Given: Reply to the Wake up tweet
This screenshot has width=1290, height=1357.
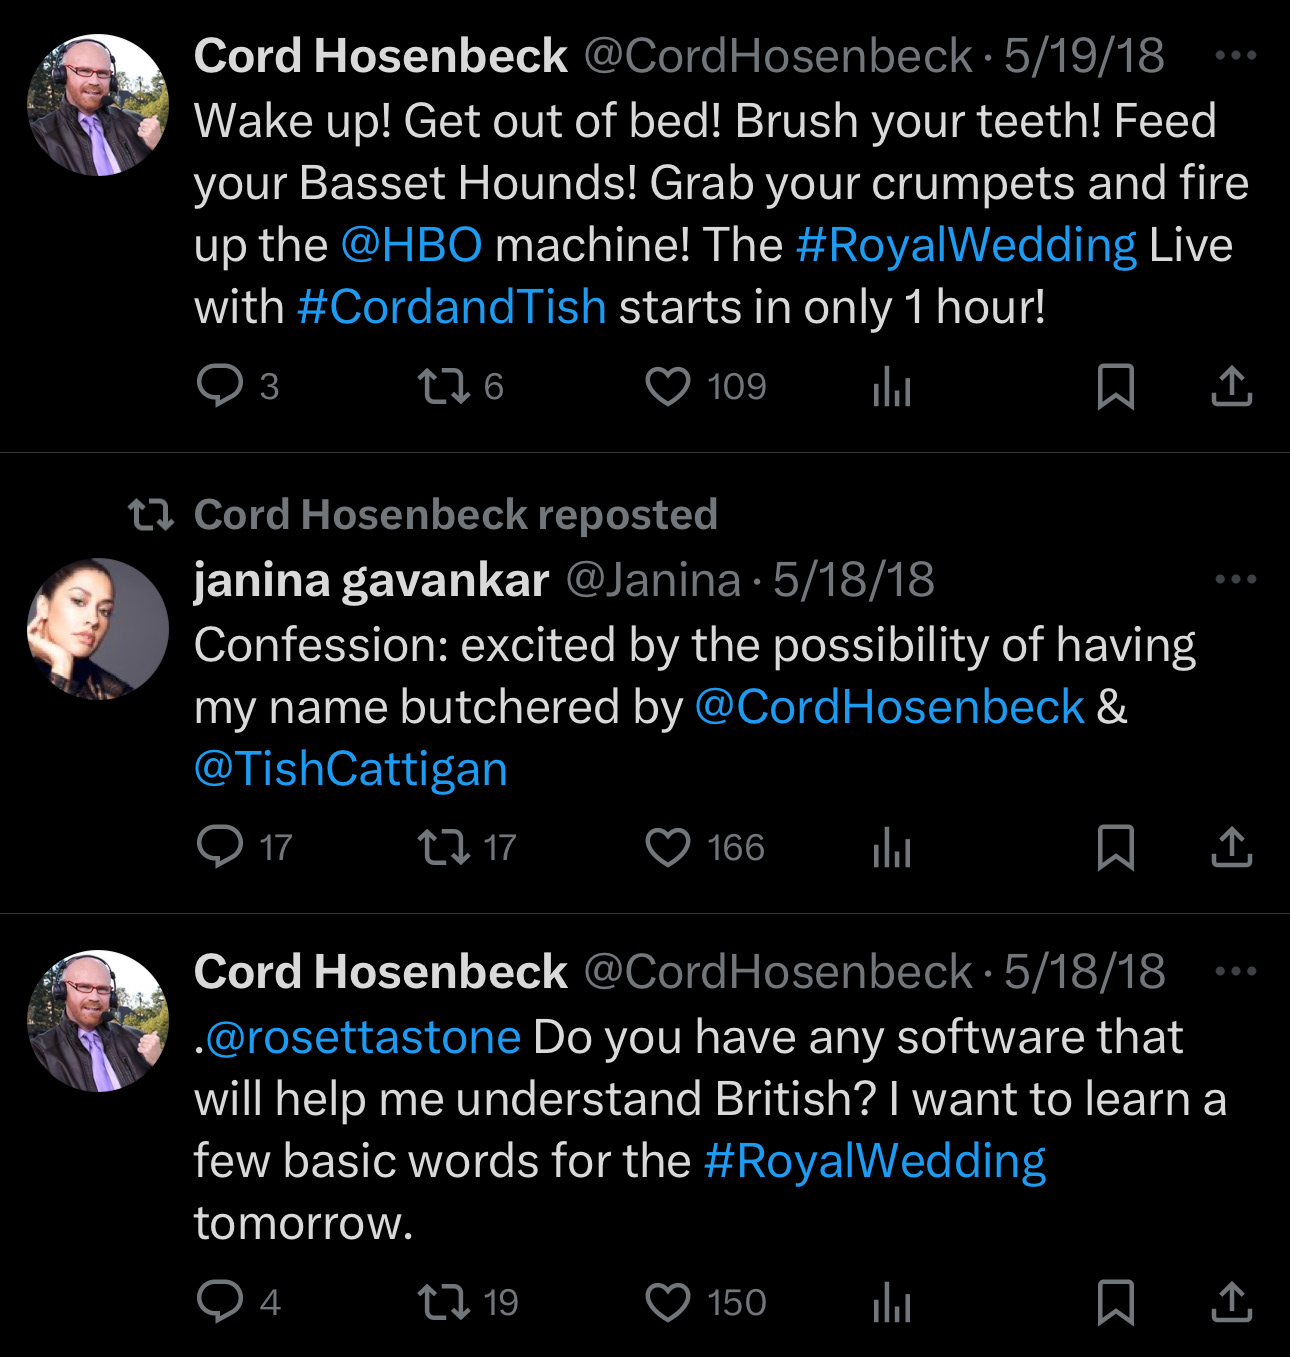Looking at the screenshot, I should pos(220,386).
